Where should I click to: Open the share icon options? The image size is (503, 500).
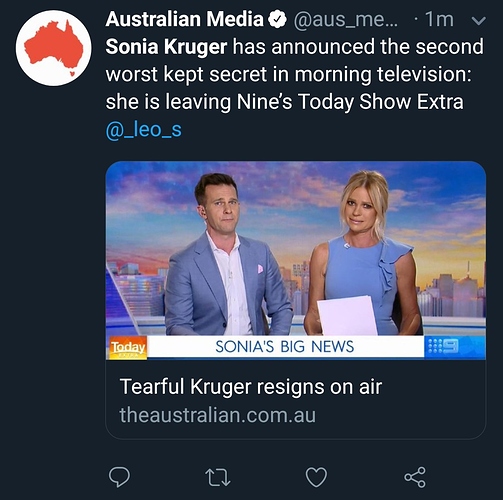pyautogui.click(x=415, y=477)
